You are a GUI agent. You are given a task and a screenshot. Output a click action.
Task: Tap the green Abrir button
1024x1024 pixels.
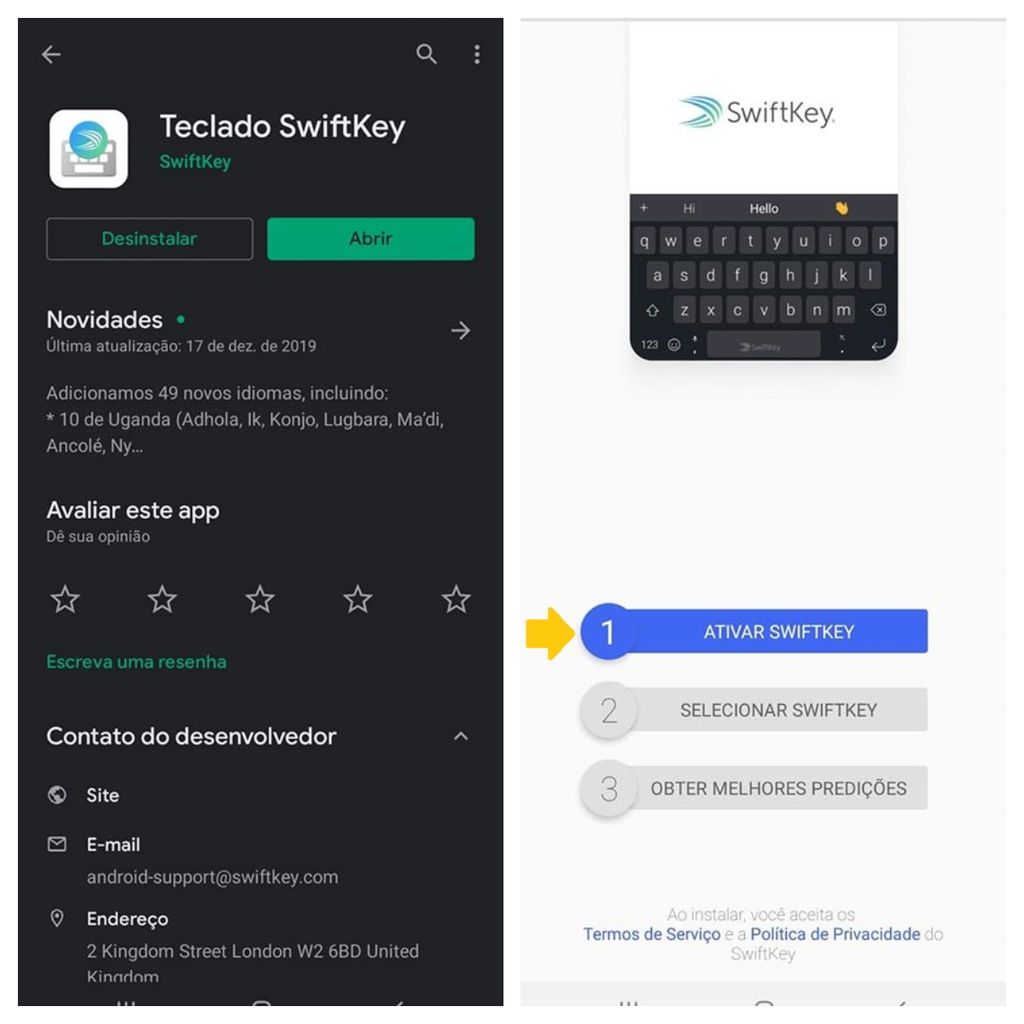tap(371, 239)
